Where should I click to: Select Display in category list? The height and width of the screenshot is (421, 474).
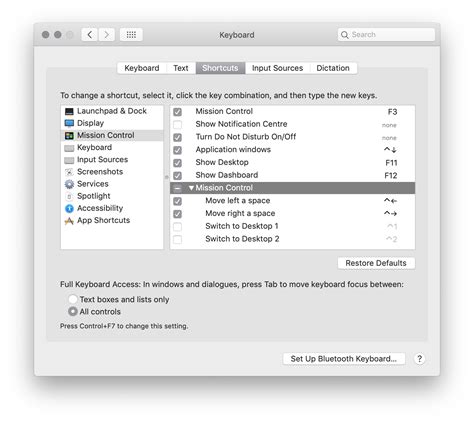[x=112, y=123]
